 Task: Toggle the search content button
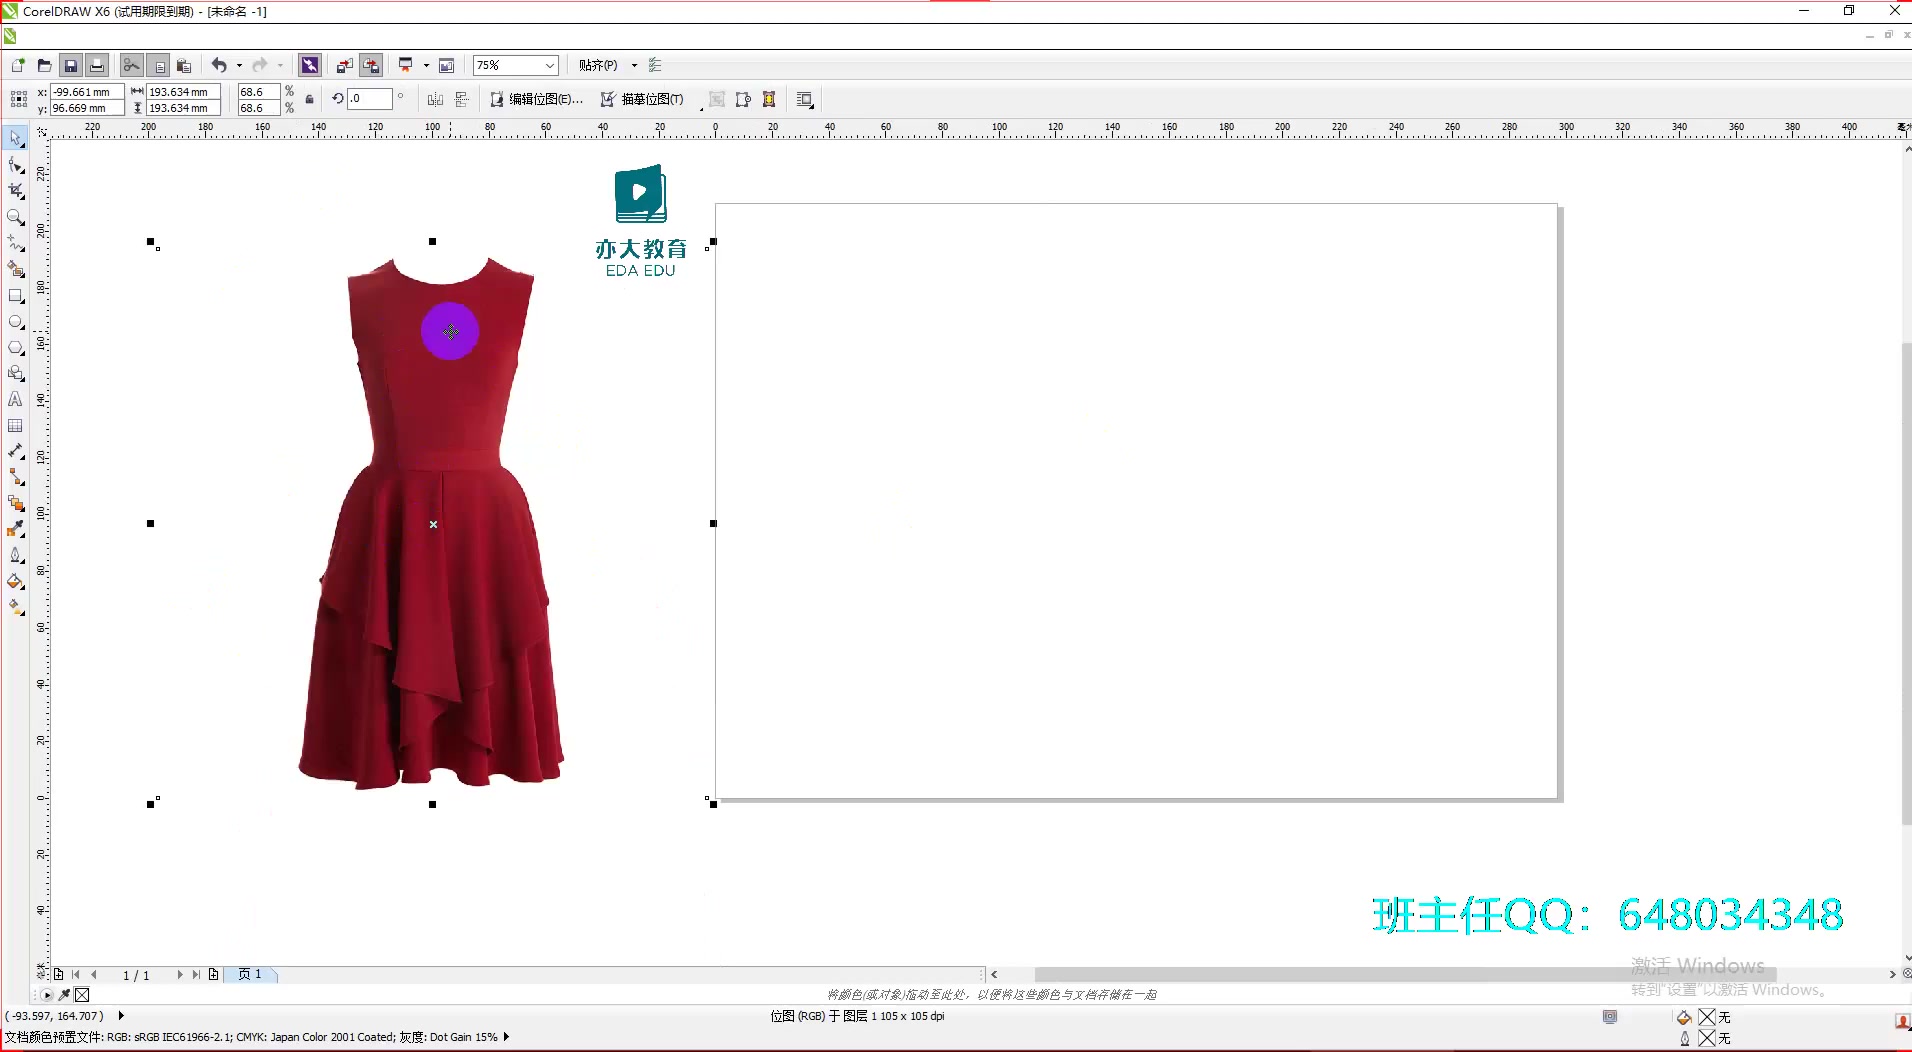click(x=310, y=65)
